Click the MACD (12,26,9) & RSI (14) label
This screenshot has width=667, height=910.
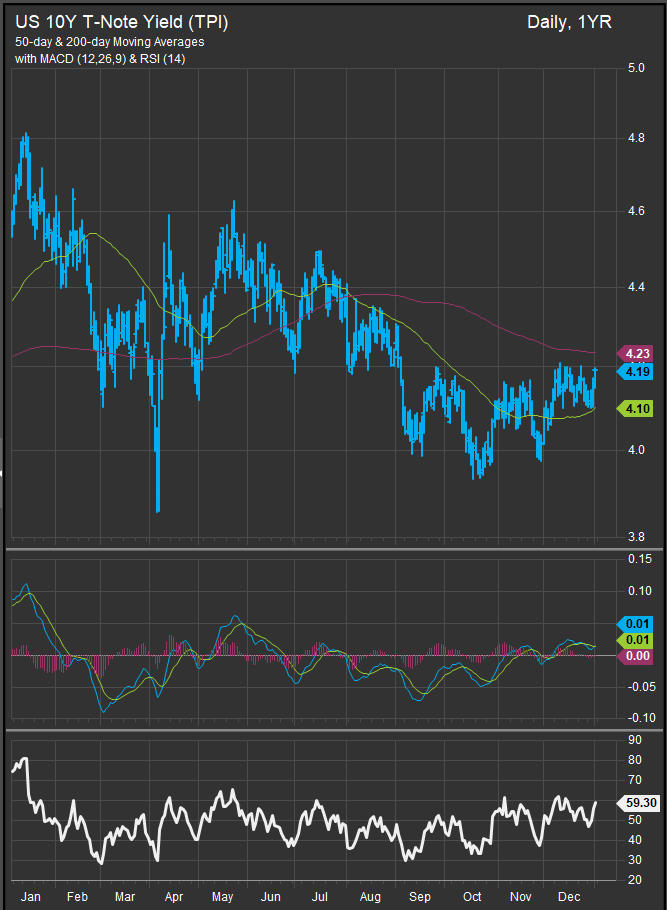[x=98, y=60]
